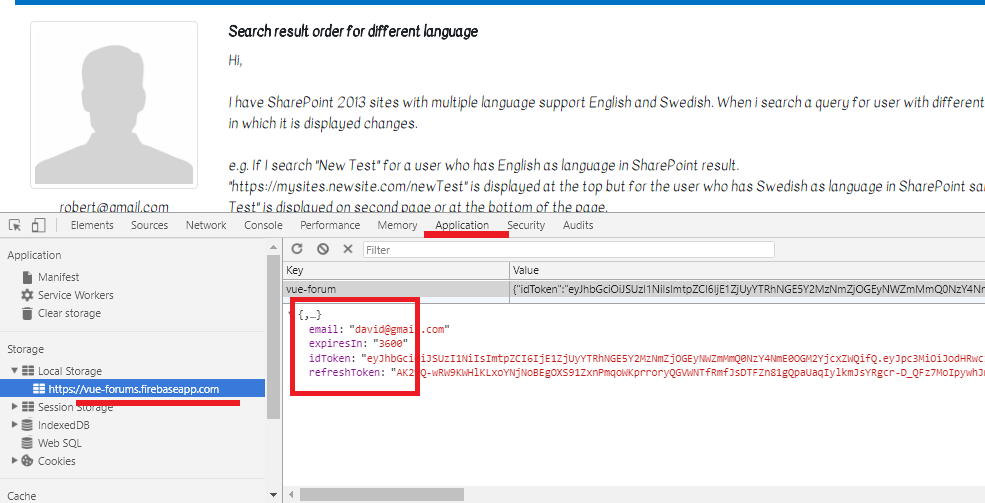Viewport: 985px width, 503px height.
Task: Click the Filter input field
Action: coord(569,249)
